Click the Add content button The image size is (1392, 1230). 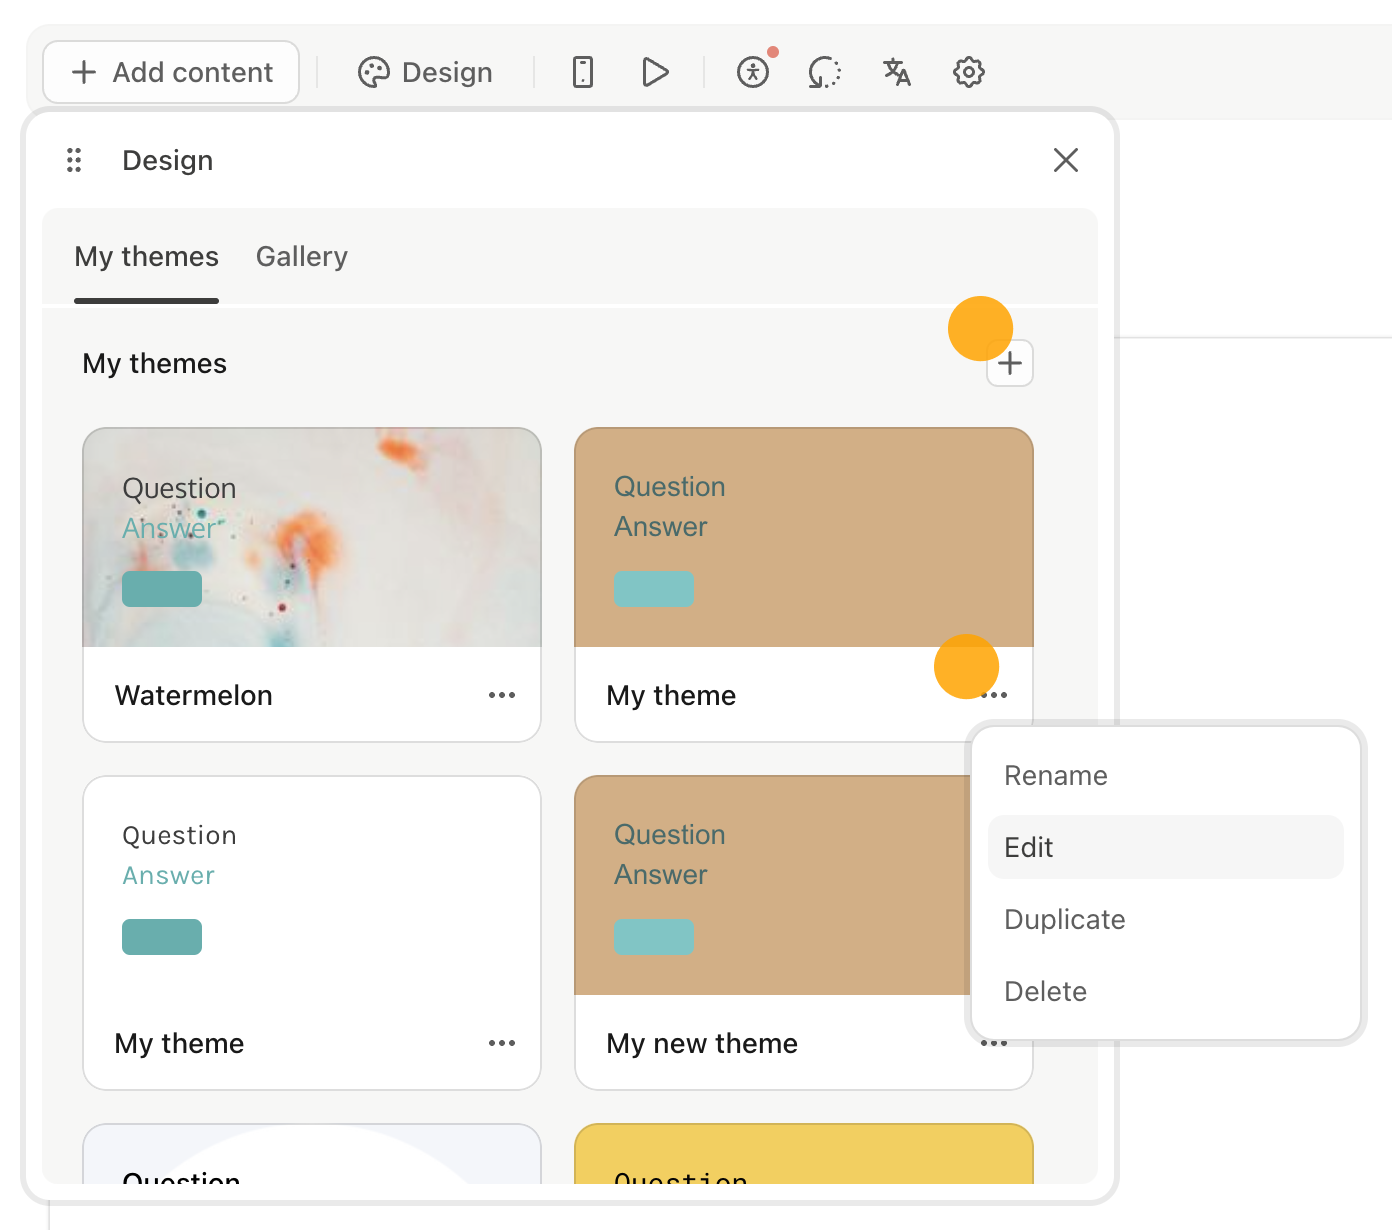point(171,72)
